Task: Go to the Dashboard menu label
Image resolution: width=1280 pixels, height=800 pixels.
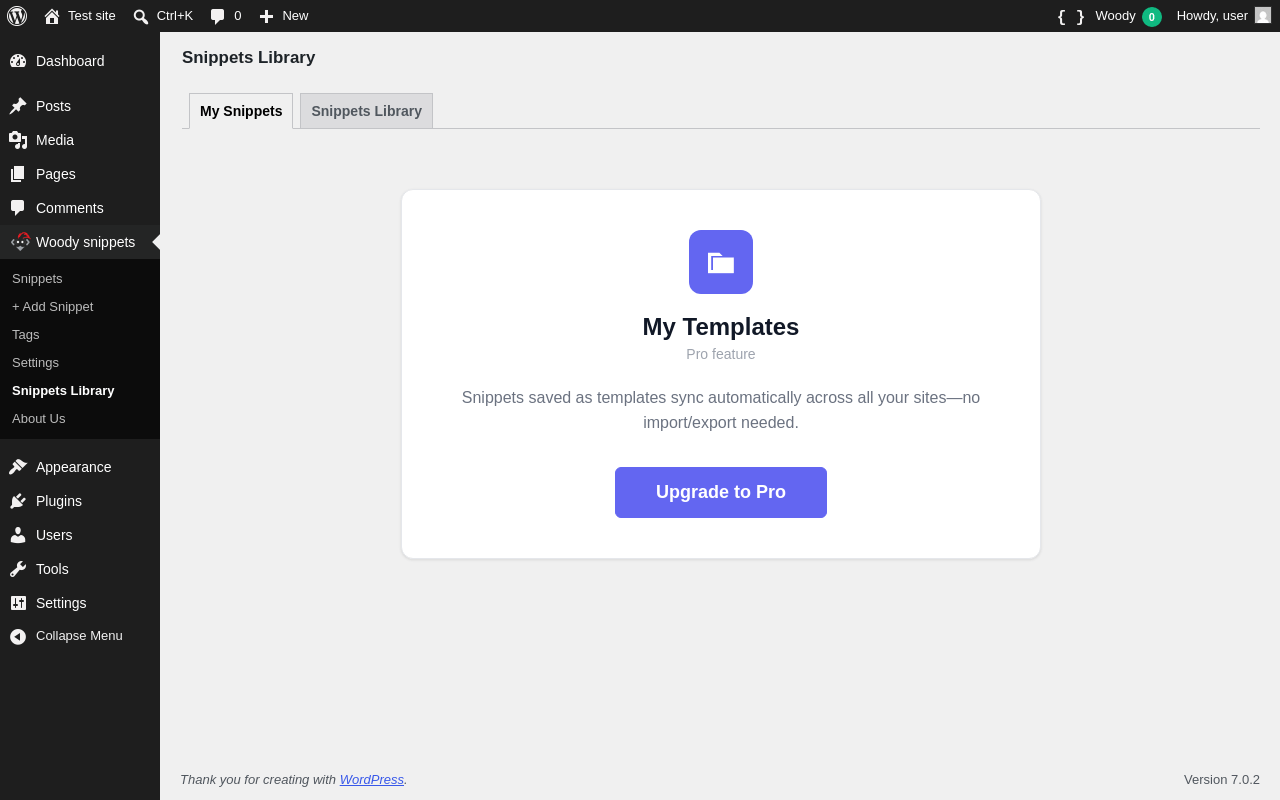Action: click(x=70, y=61)
